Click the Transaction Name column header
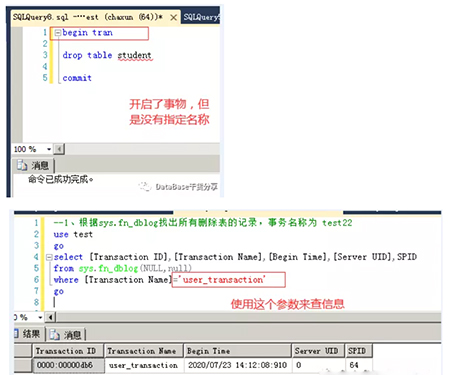The height and width of the screenshot is (375, 450). (144, 351)
